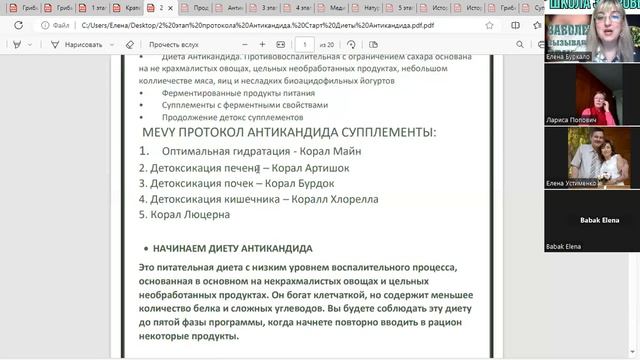The width and height of the screenshot is (640, 360).
Task: Click line Детоксикация кишечника – Коралл Хлорелла
Action: (x=259, y=199)
